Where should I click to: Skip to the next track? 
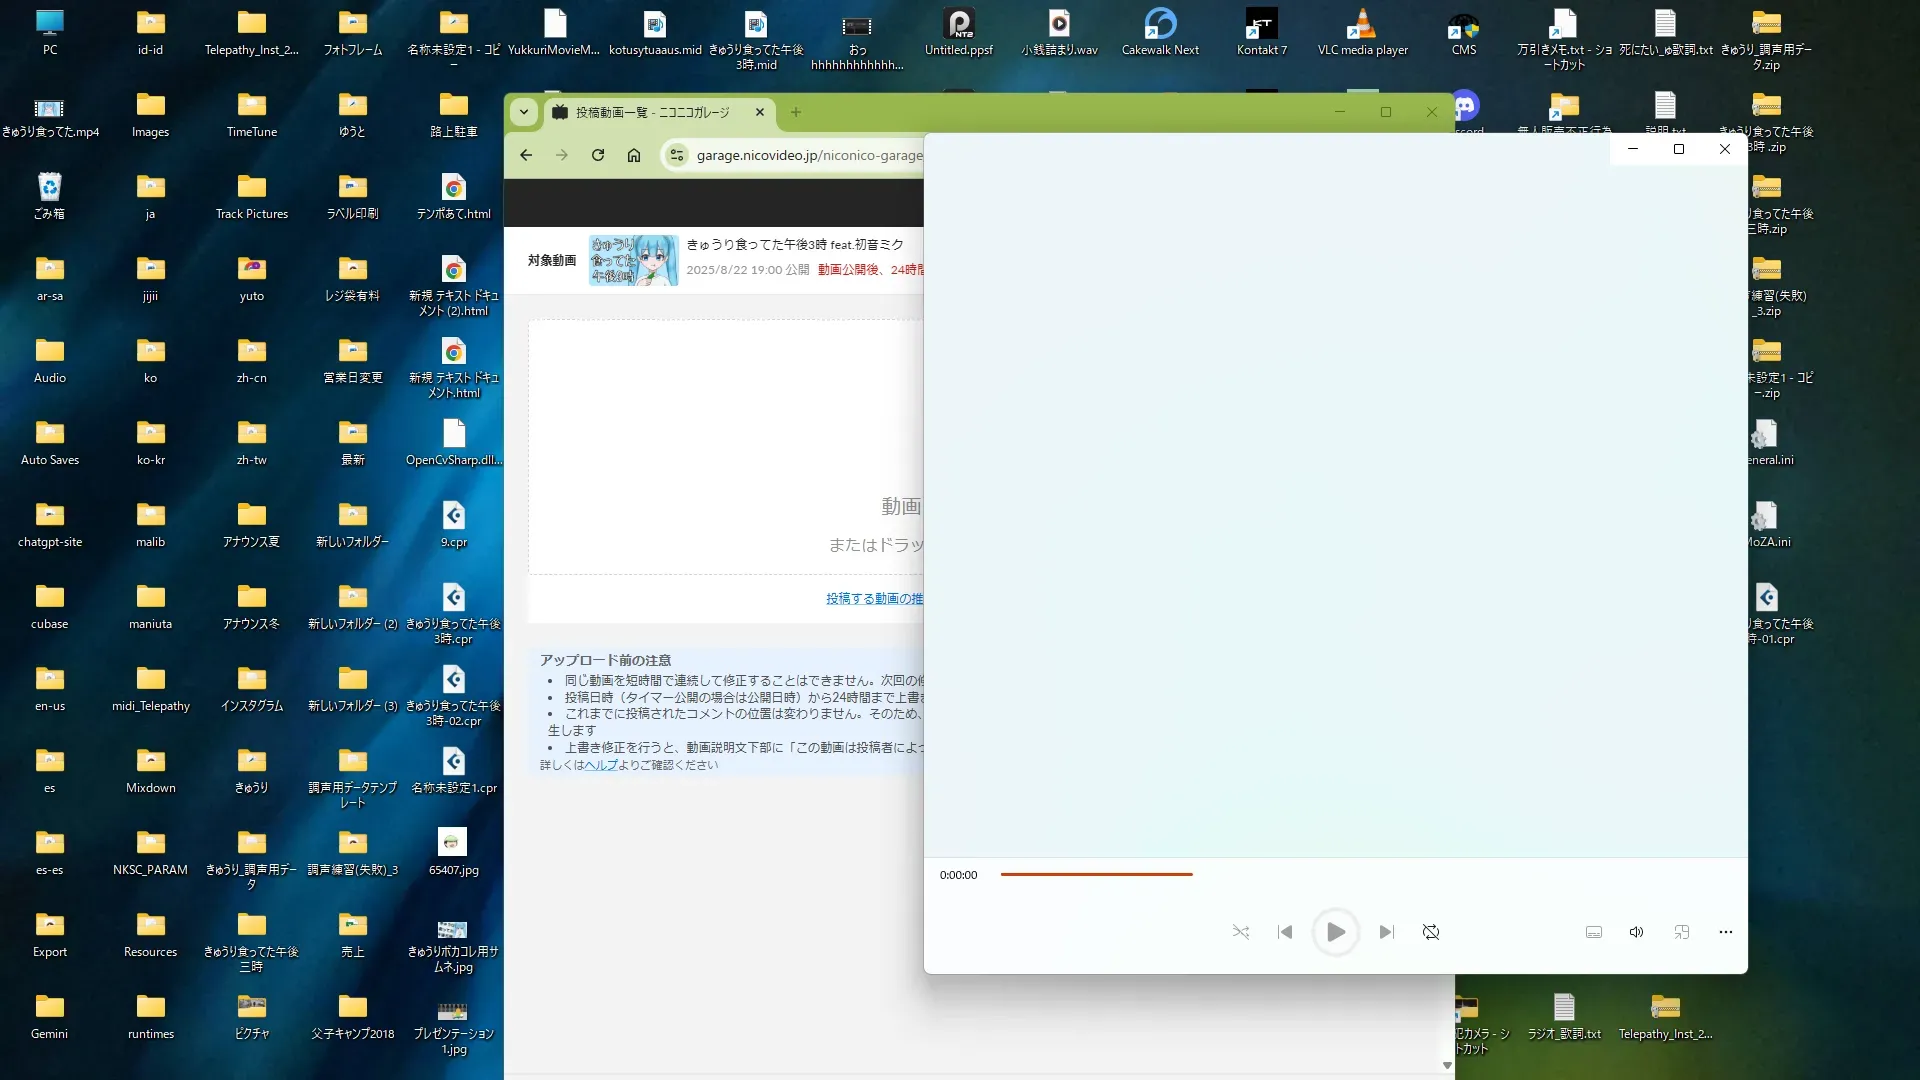pos(1386,932)
